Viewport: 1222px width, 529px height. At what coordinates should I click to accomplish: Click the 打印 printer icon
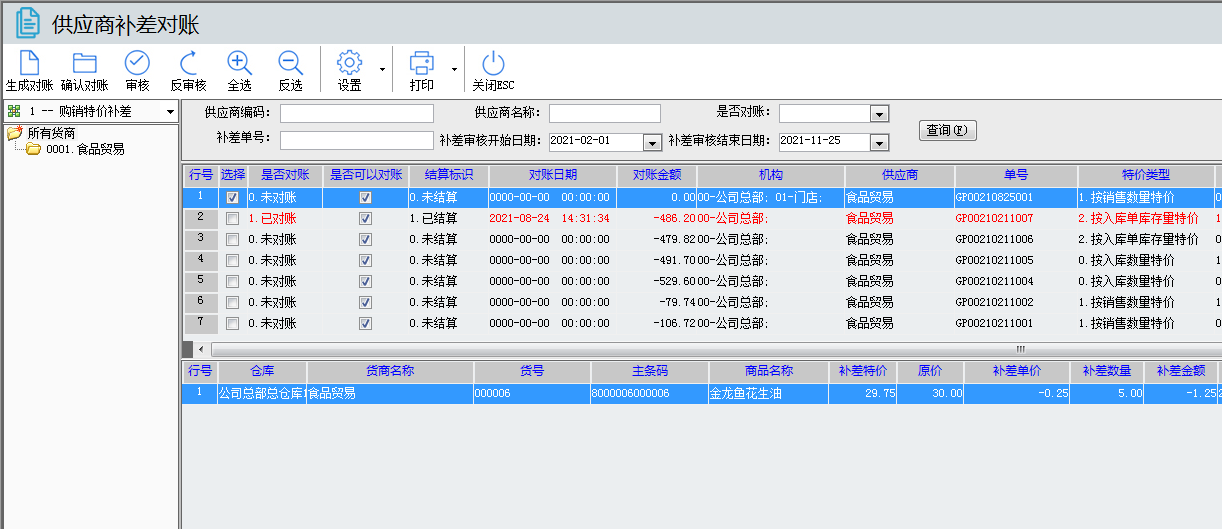tap(422, 63)
